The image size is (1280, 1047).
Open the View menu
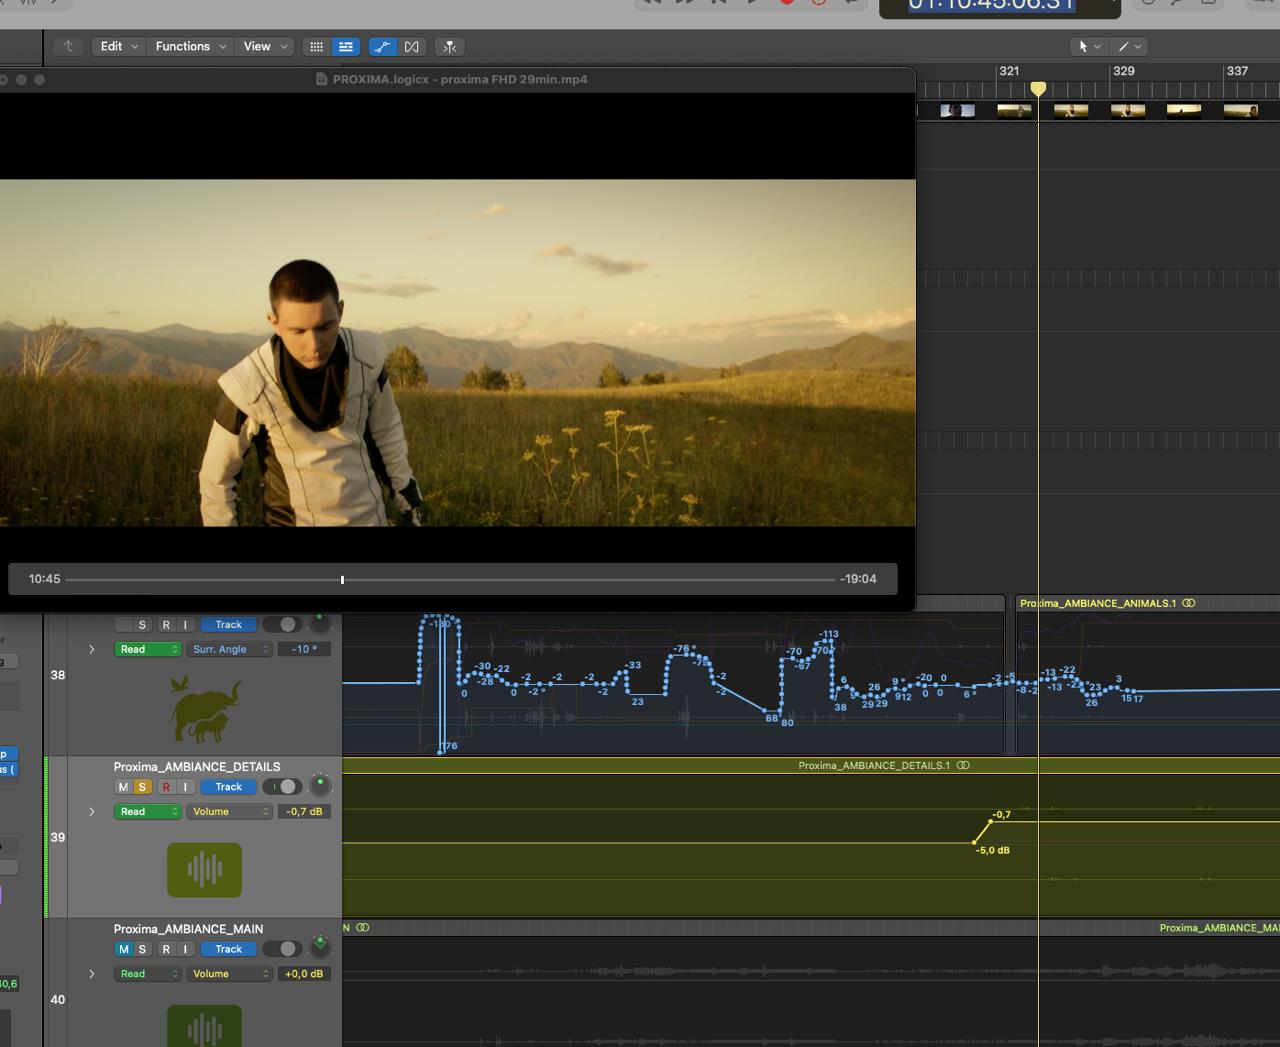click(265, 46)
